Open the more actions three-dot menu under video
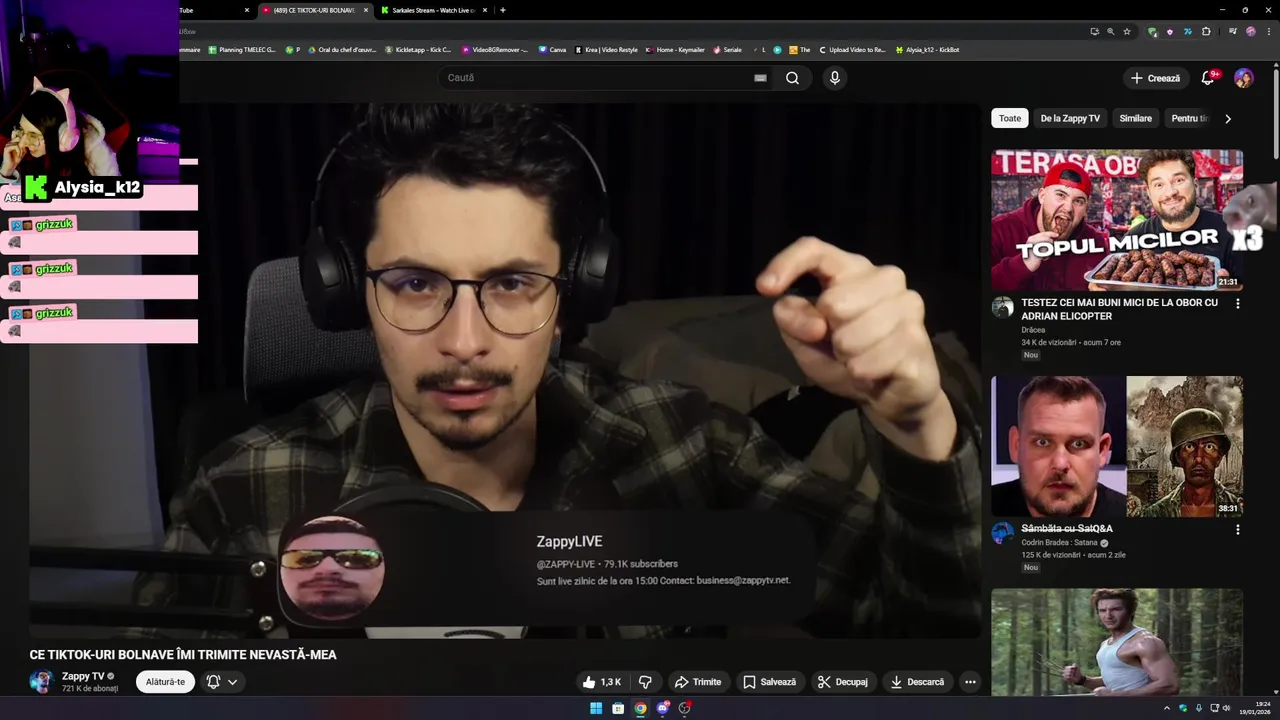 coord(970,682)
